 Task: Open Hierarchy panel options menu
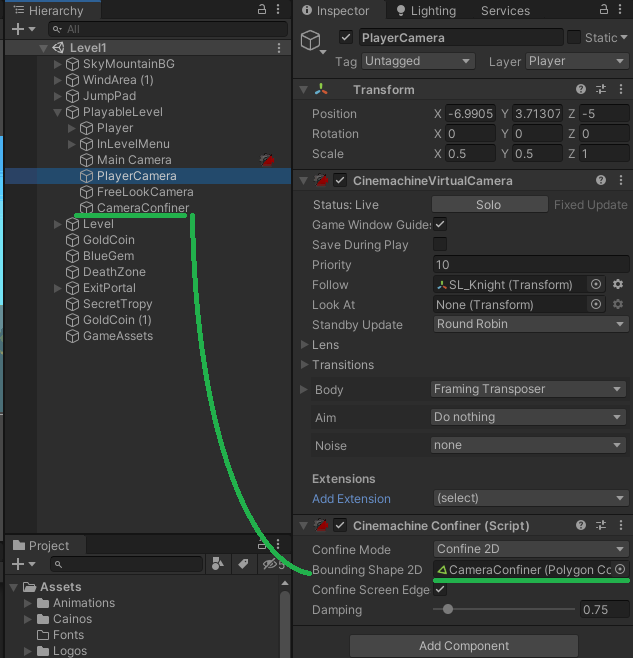278,10
